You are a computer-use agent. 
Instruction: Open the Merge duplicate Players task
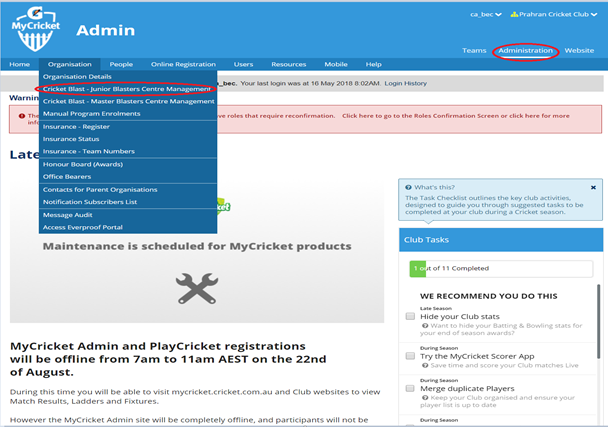click(467, 389)
